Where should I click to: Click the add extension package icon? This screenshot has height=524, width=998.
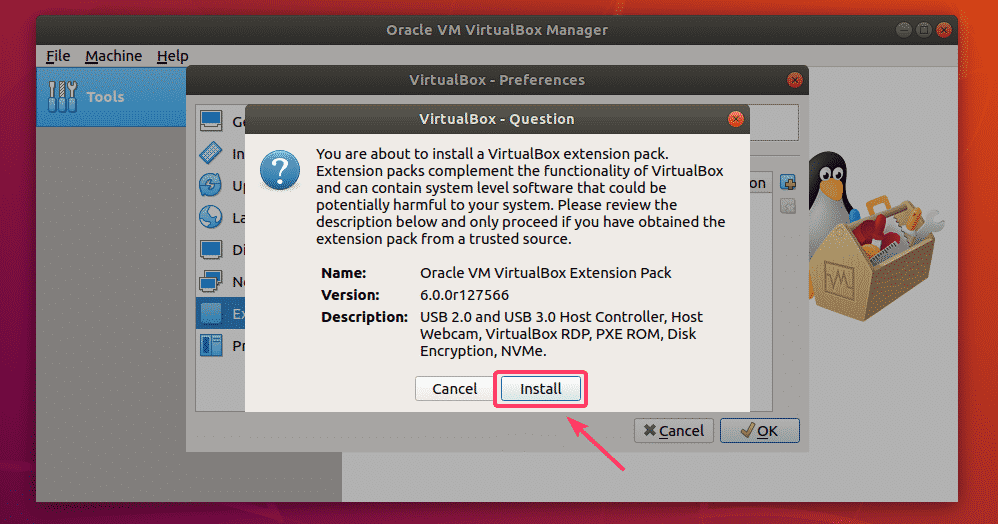[787, 183]
